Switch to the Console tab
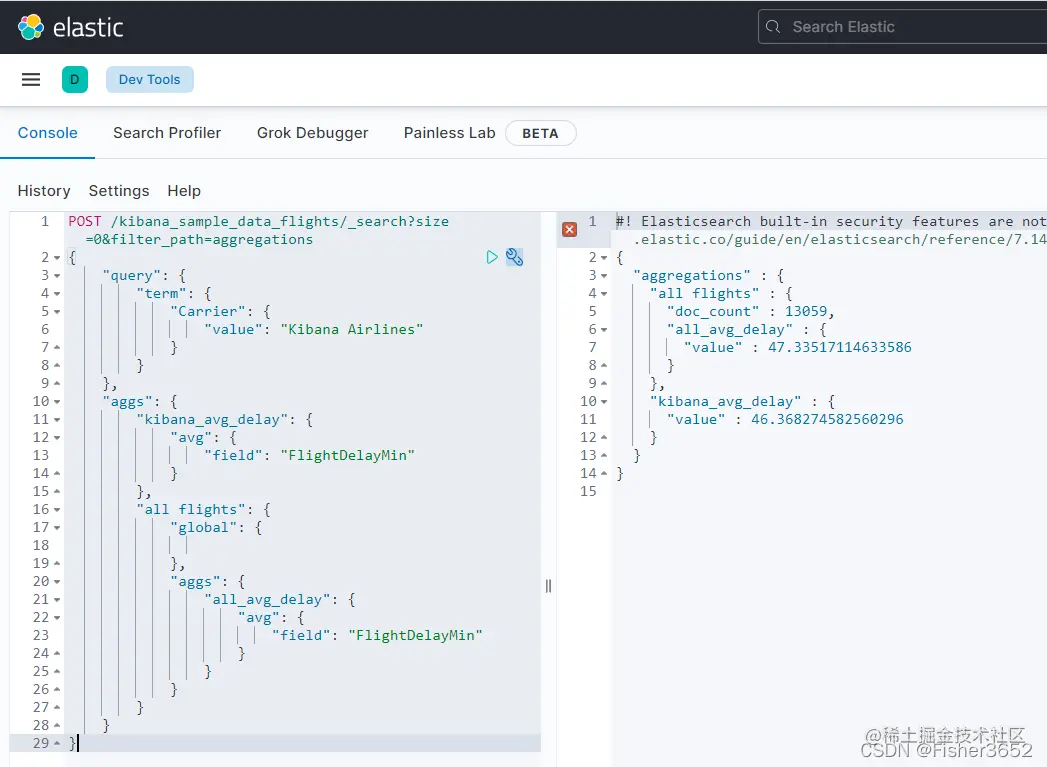This screenshot has width=1047, height=767. [x=47, y=133]
